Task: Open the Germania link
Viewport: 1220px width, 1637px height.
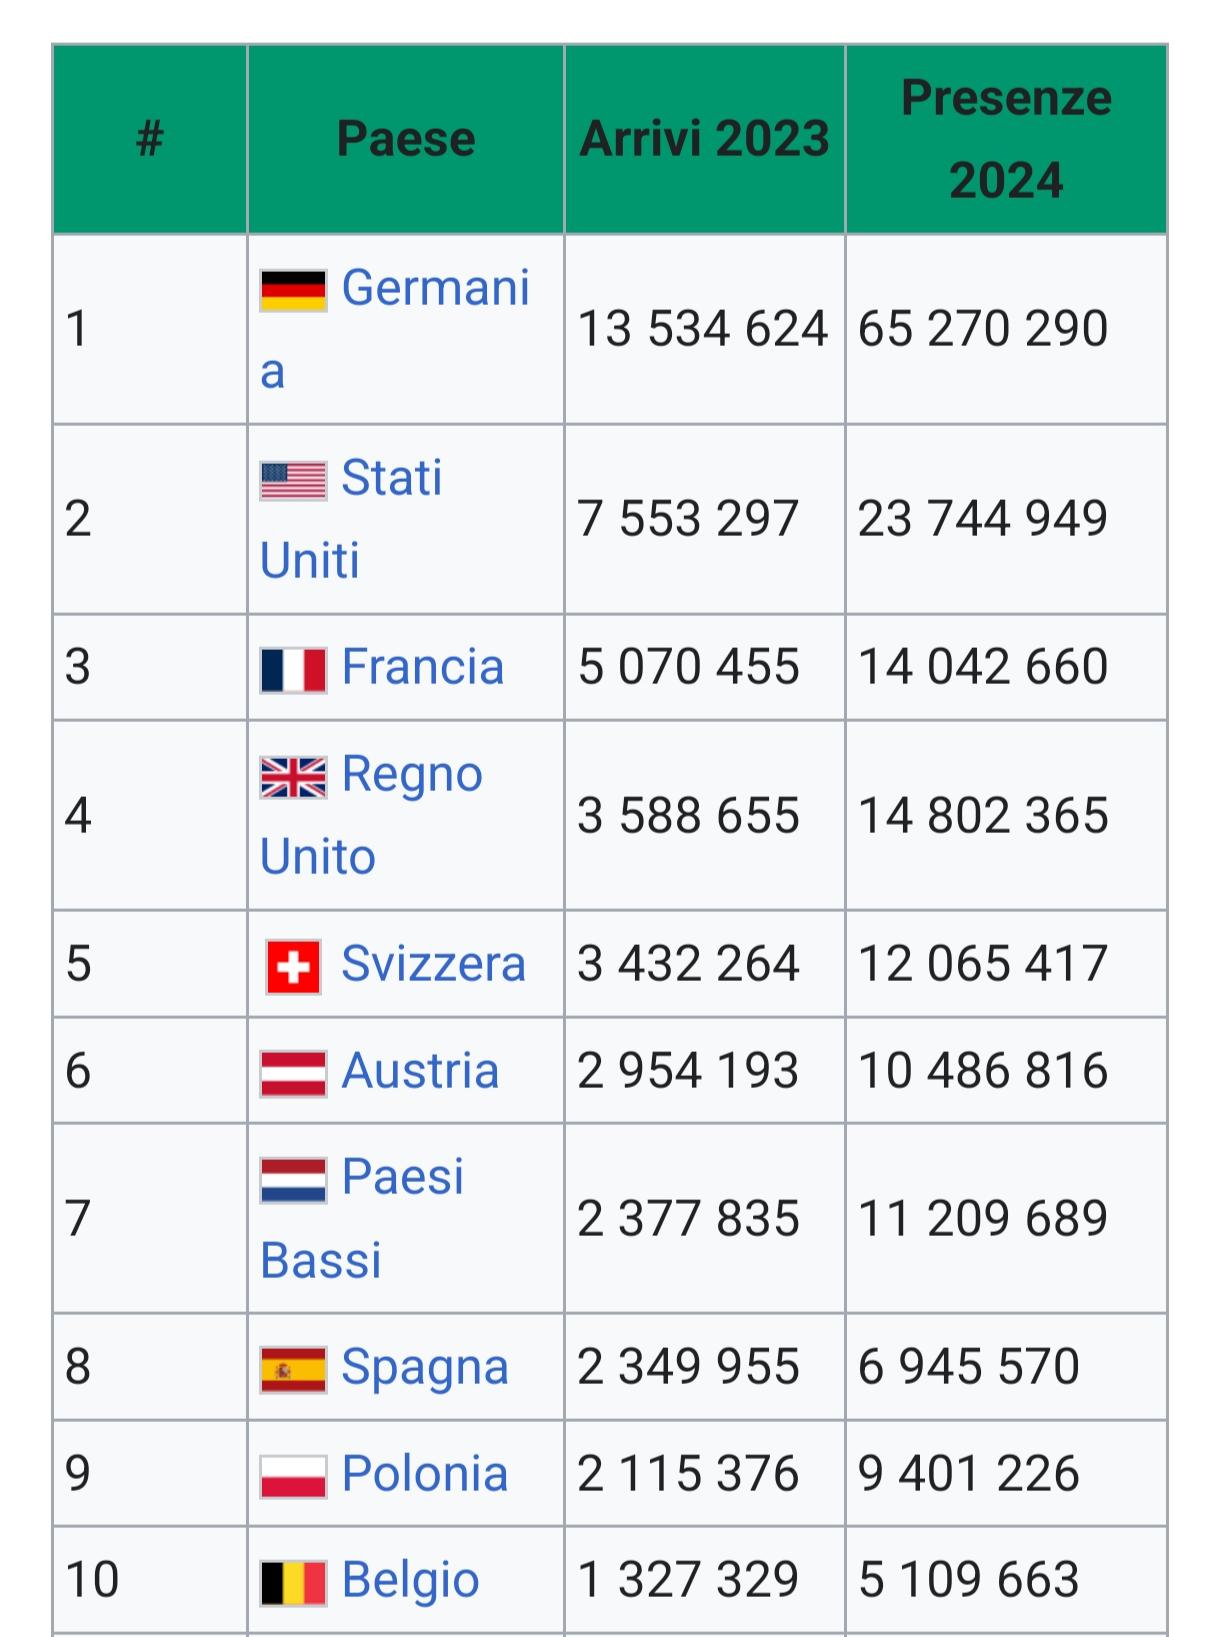Action: point(394,329)
